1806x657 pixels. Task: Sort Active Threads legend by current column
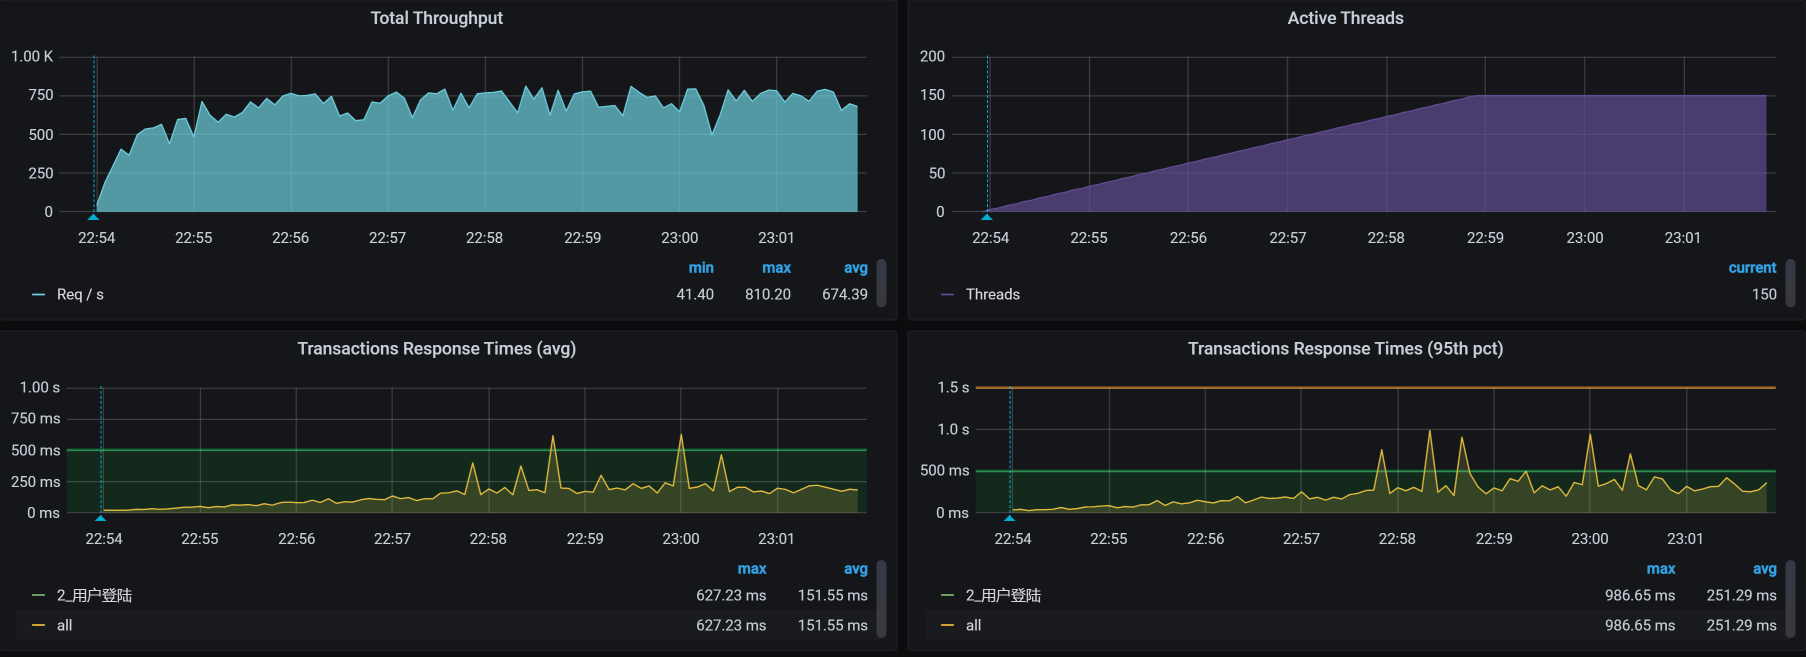(x=1752, y=268)
